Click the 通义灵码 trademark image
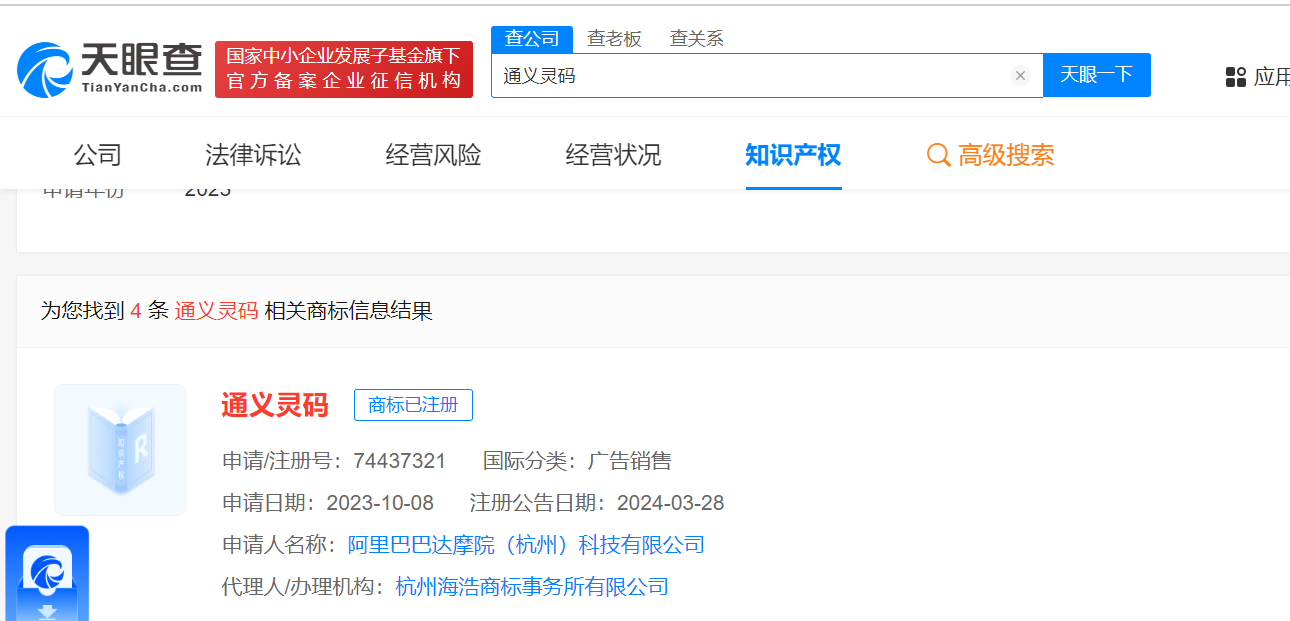1290x621 pixels. tap(120, 450)
